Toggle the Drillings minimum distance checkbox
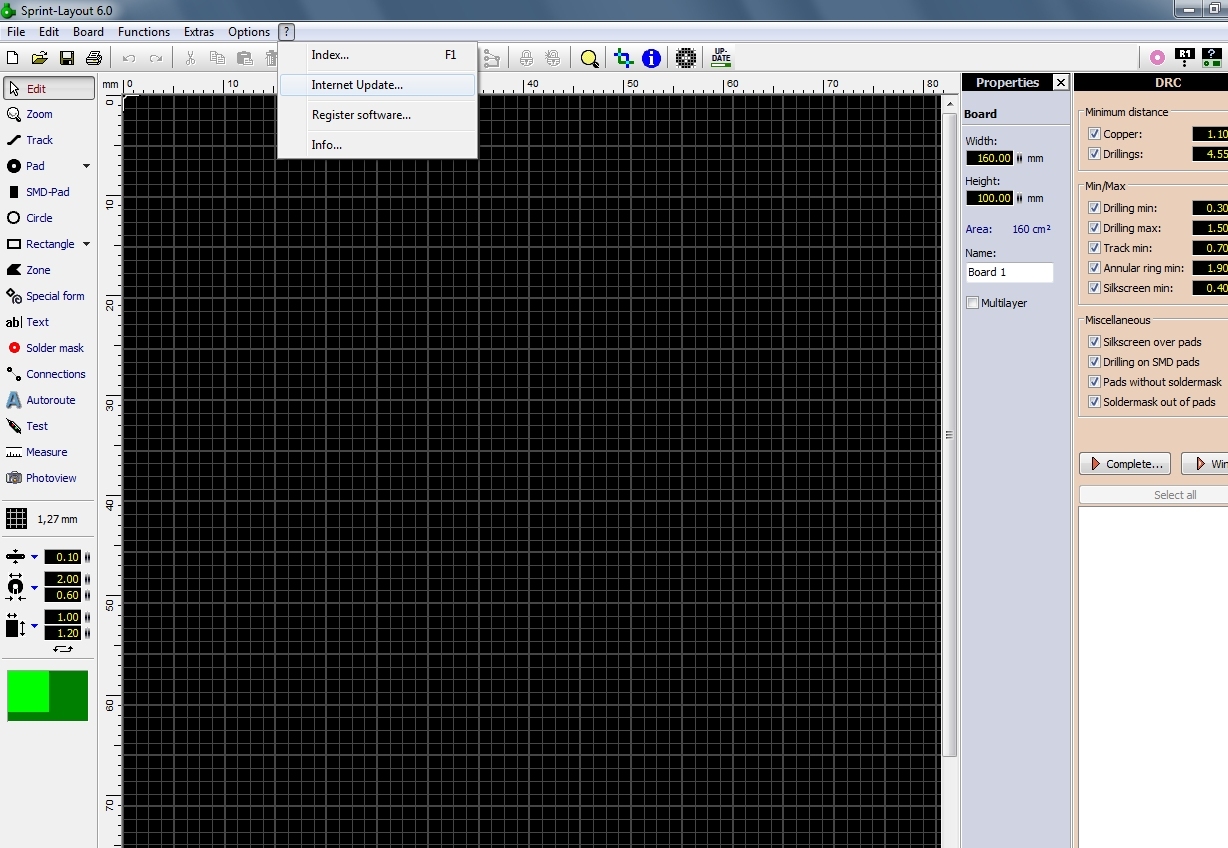Viewport: 1228px width, 848px height. pyautogui.click(x=1094, y=154)
